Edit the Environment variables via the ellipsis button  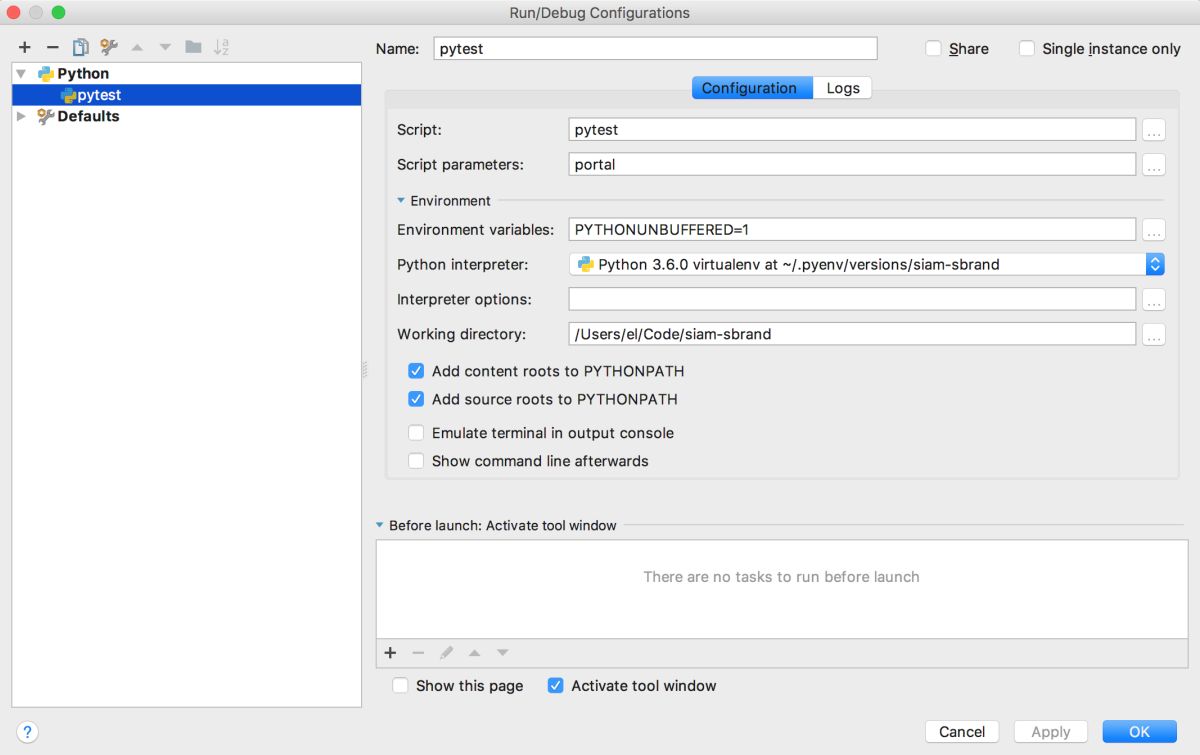[1154, 230]
